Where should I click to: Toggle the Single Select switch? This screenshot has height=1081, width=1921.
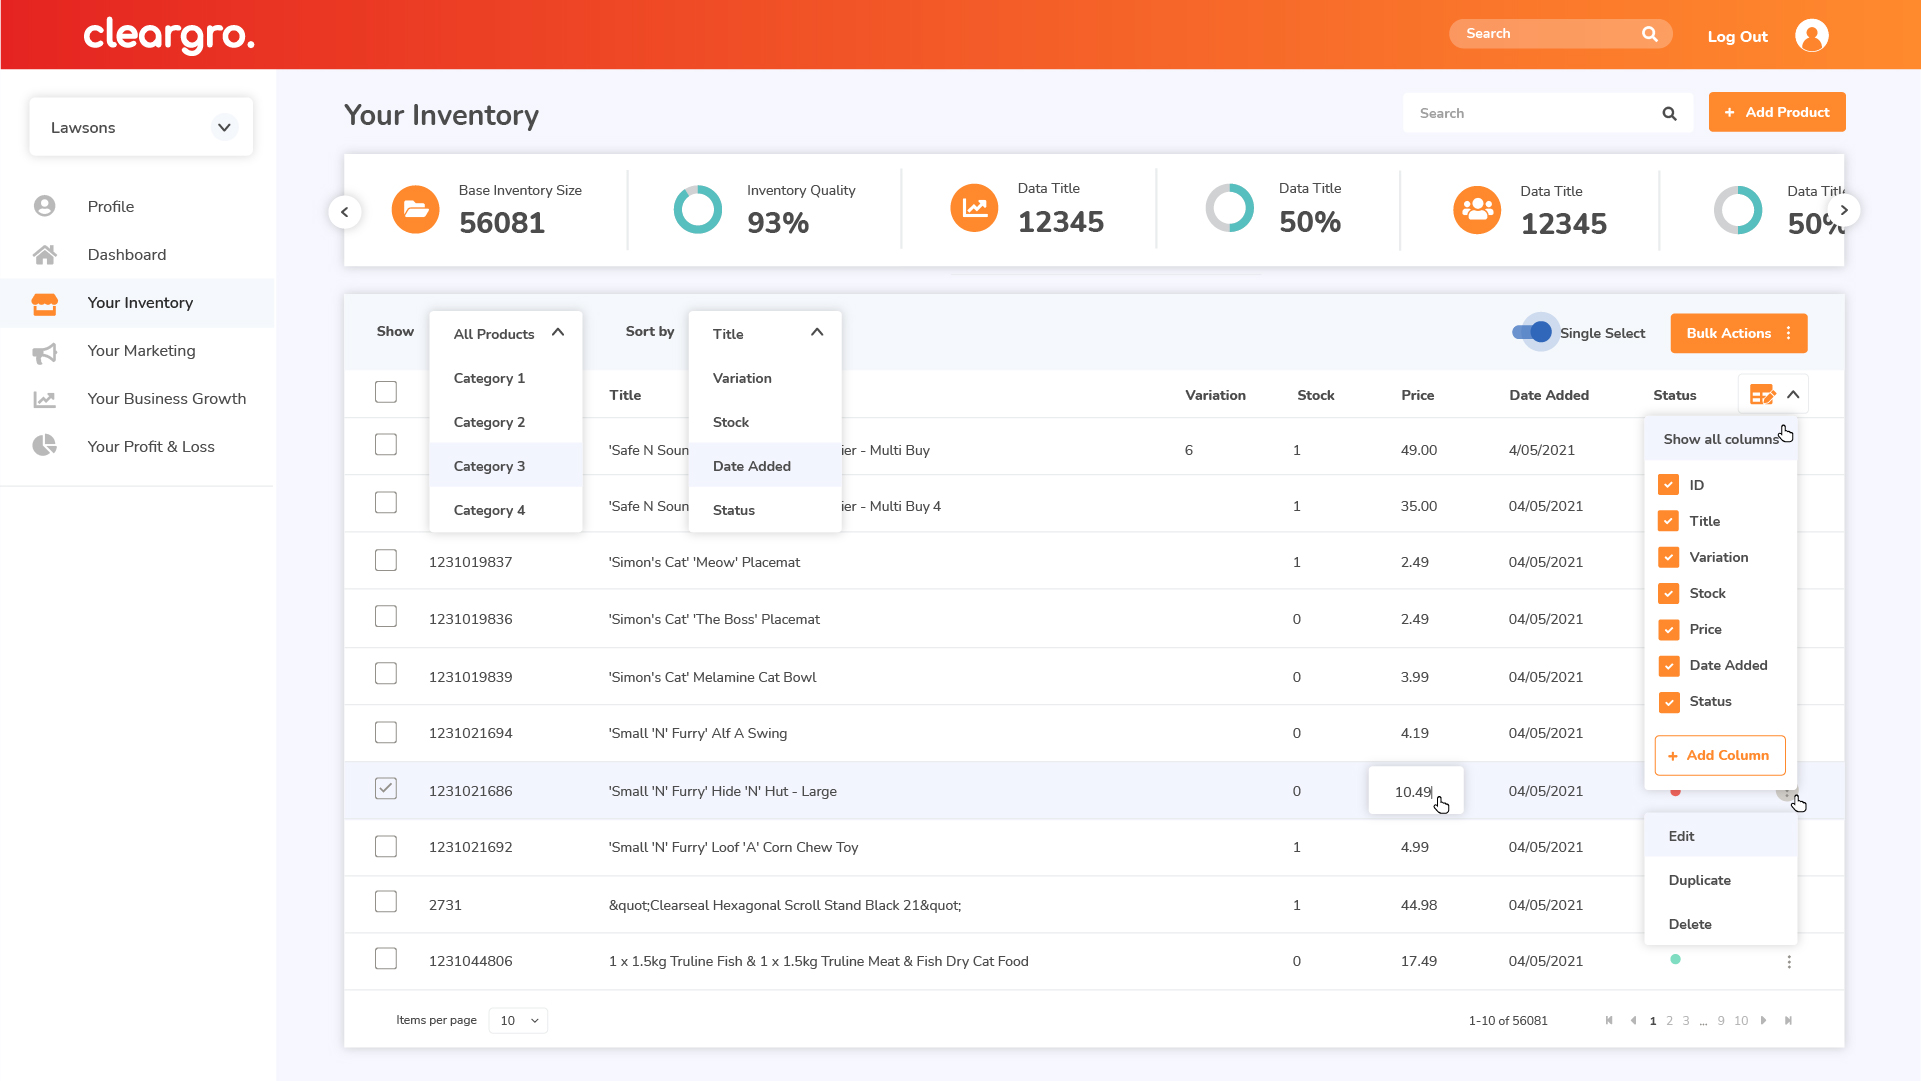click(1532, 333)
